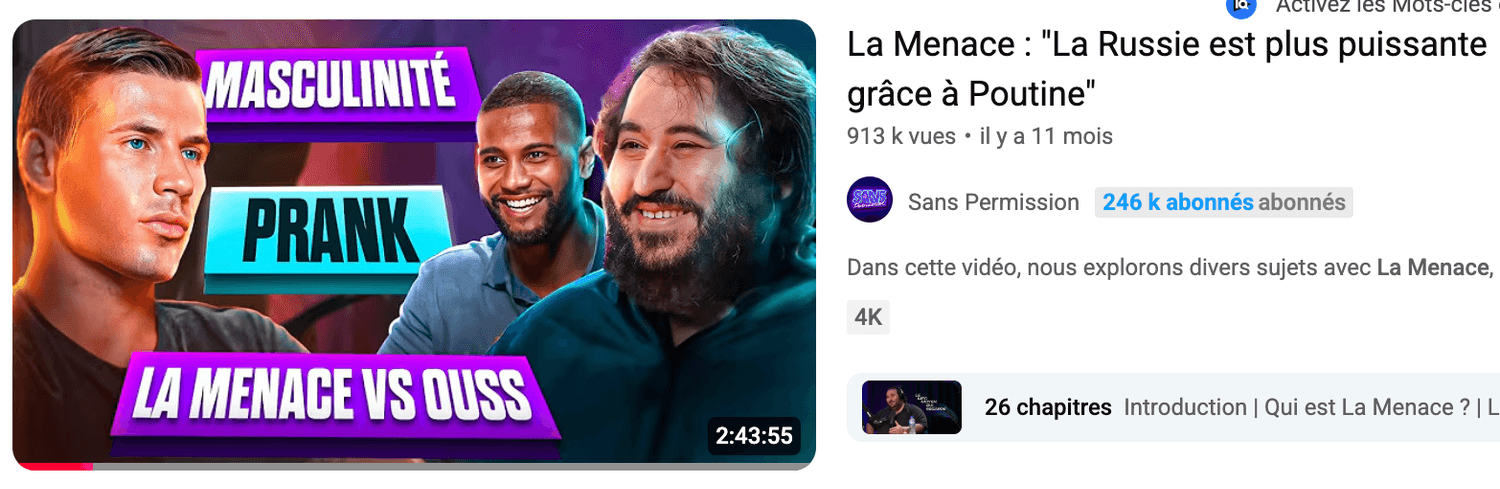Open the chapters preview thumbnail image

(x=911, y=407)
